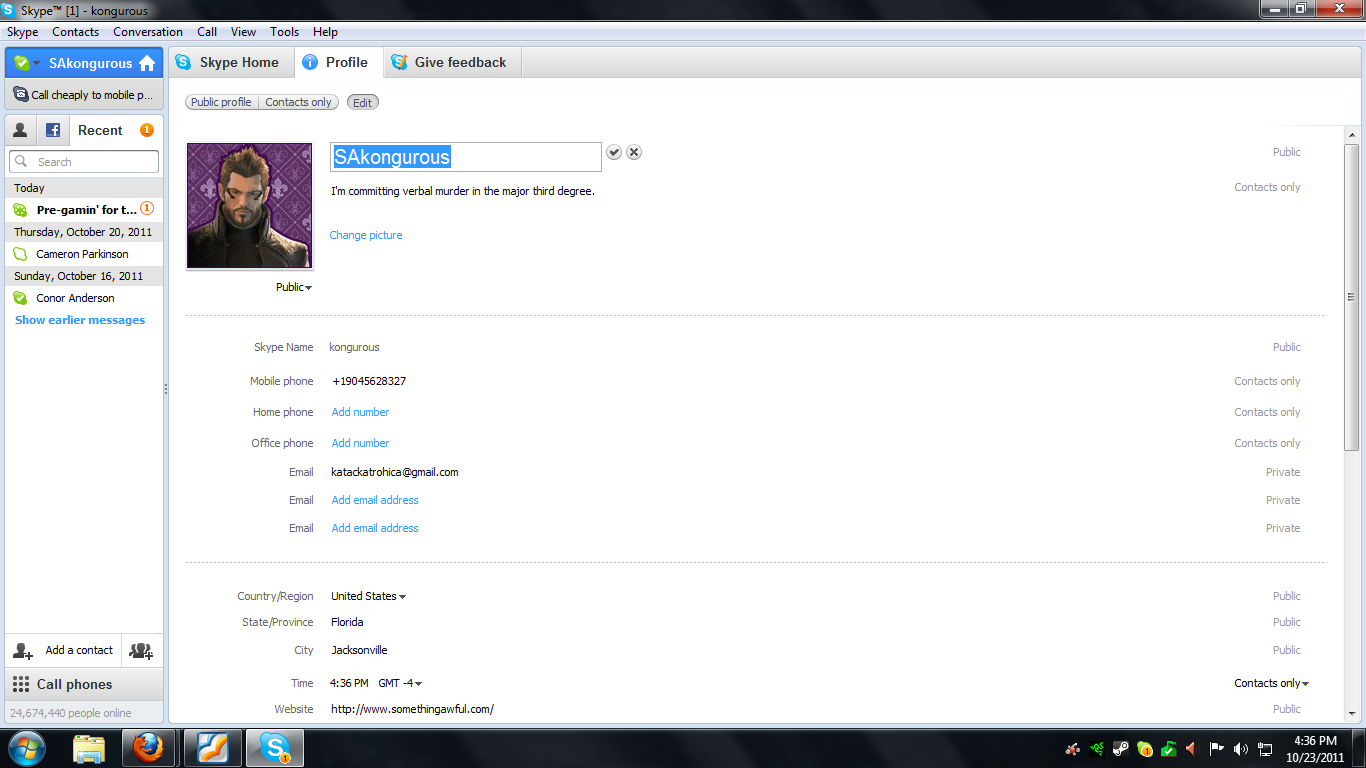Click the Razer tray icon
The height and width of the screenshot is (768, 1366).
pyautogui.click(x=1097, y=748)
